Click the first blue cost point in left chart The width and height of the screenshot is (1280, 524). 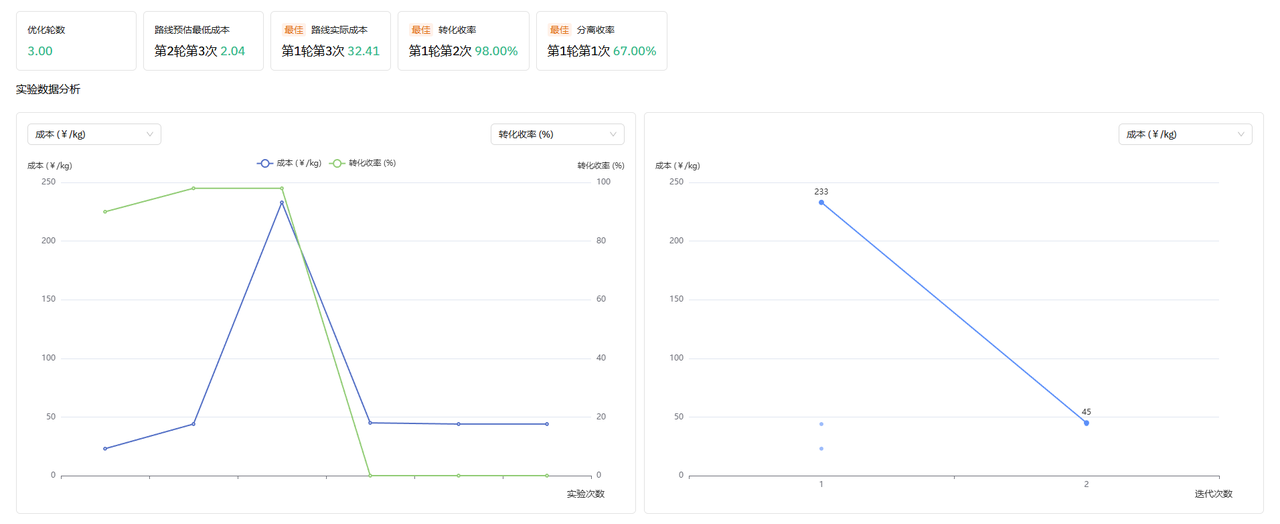105,448
